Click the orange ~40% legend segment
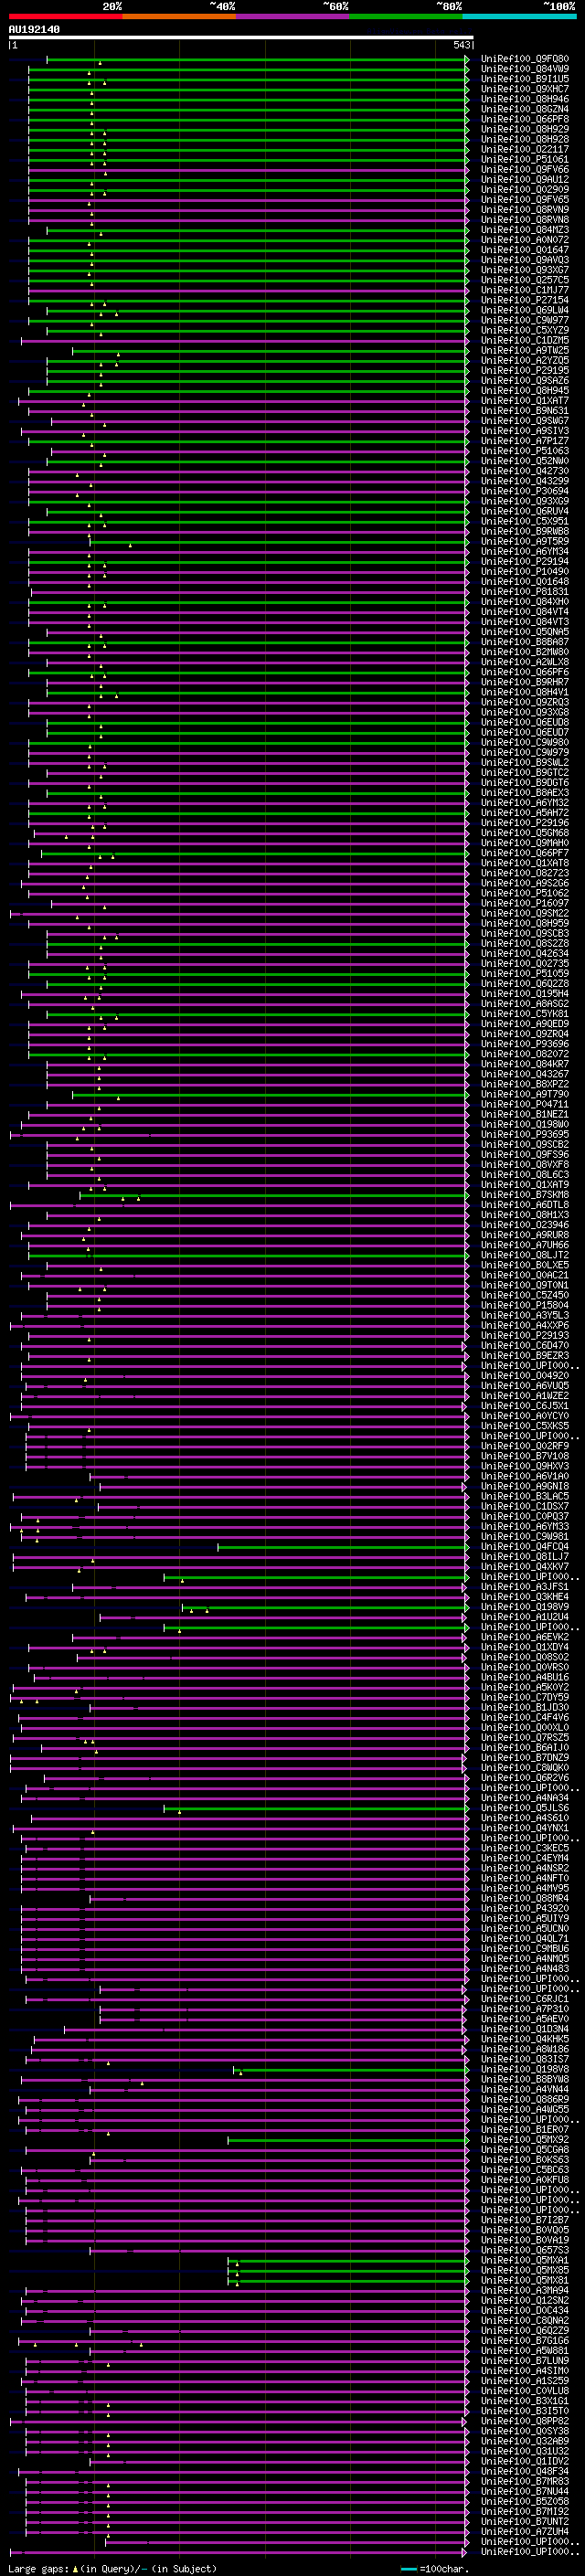Viewport: 585px width, 2576px height. click(179, 16)
